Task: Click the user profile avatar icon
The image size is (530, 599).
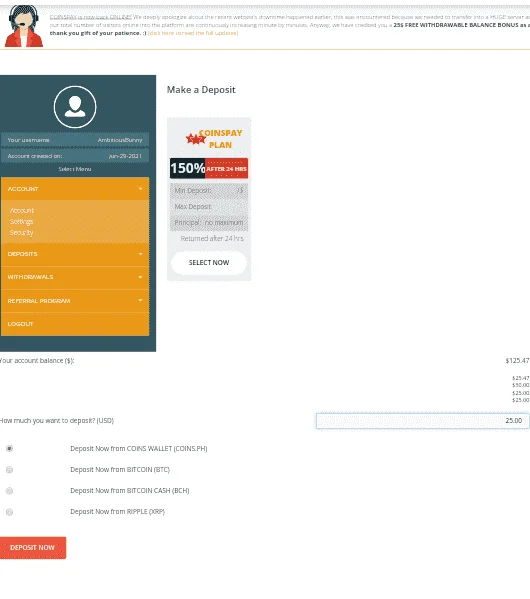Action: [x=75, y=107]
